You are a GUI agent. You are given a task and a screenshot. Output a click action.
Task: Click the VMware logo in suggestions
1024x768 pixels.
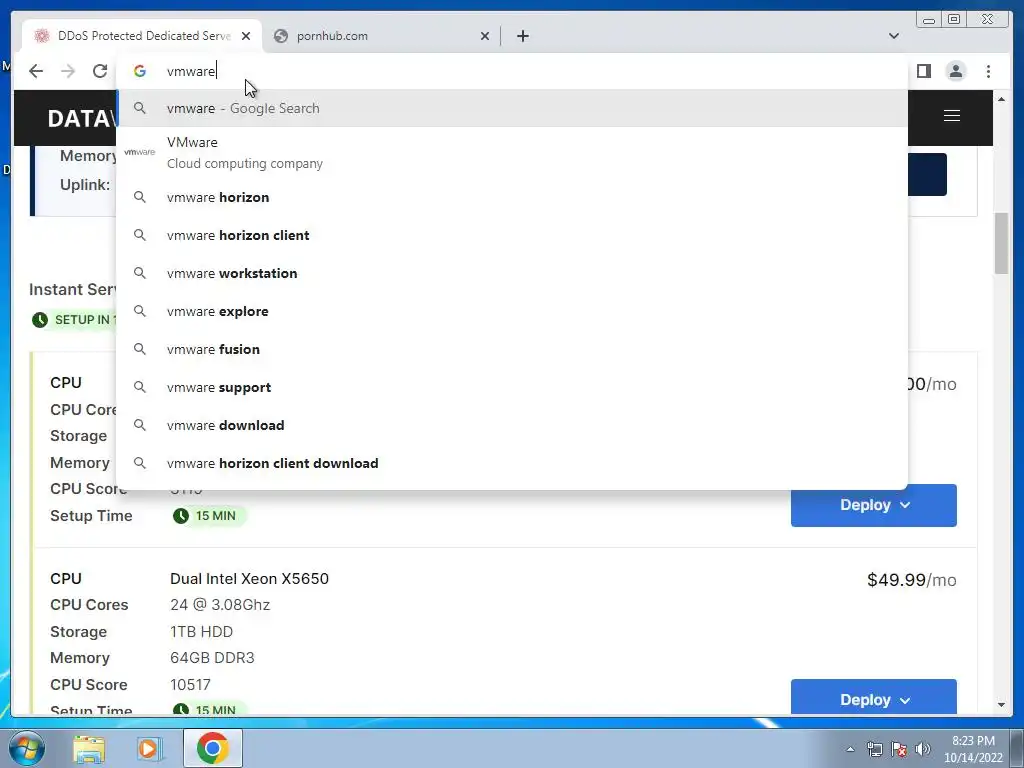pyautogui.click(x=140, y=152)
